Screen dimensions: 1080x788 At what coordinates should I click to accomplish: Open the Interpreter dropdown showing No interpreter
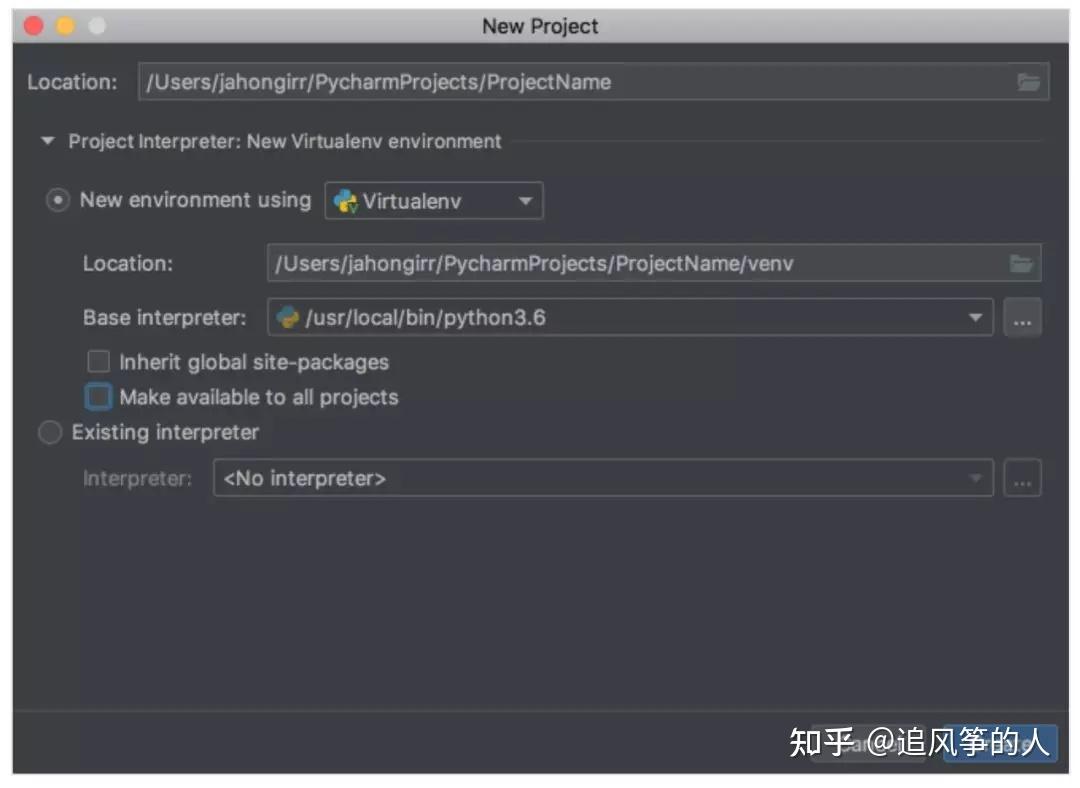975,478
